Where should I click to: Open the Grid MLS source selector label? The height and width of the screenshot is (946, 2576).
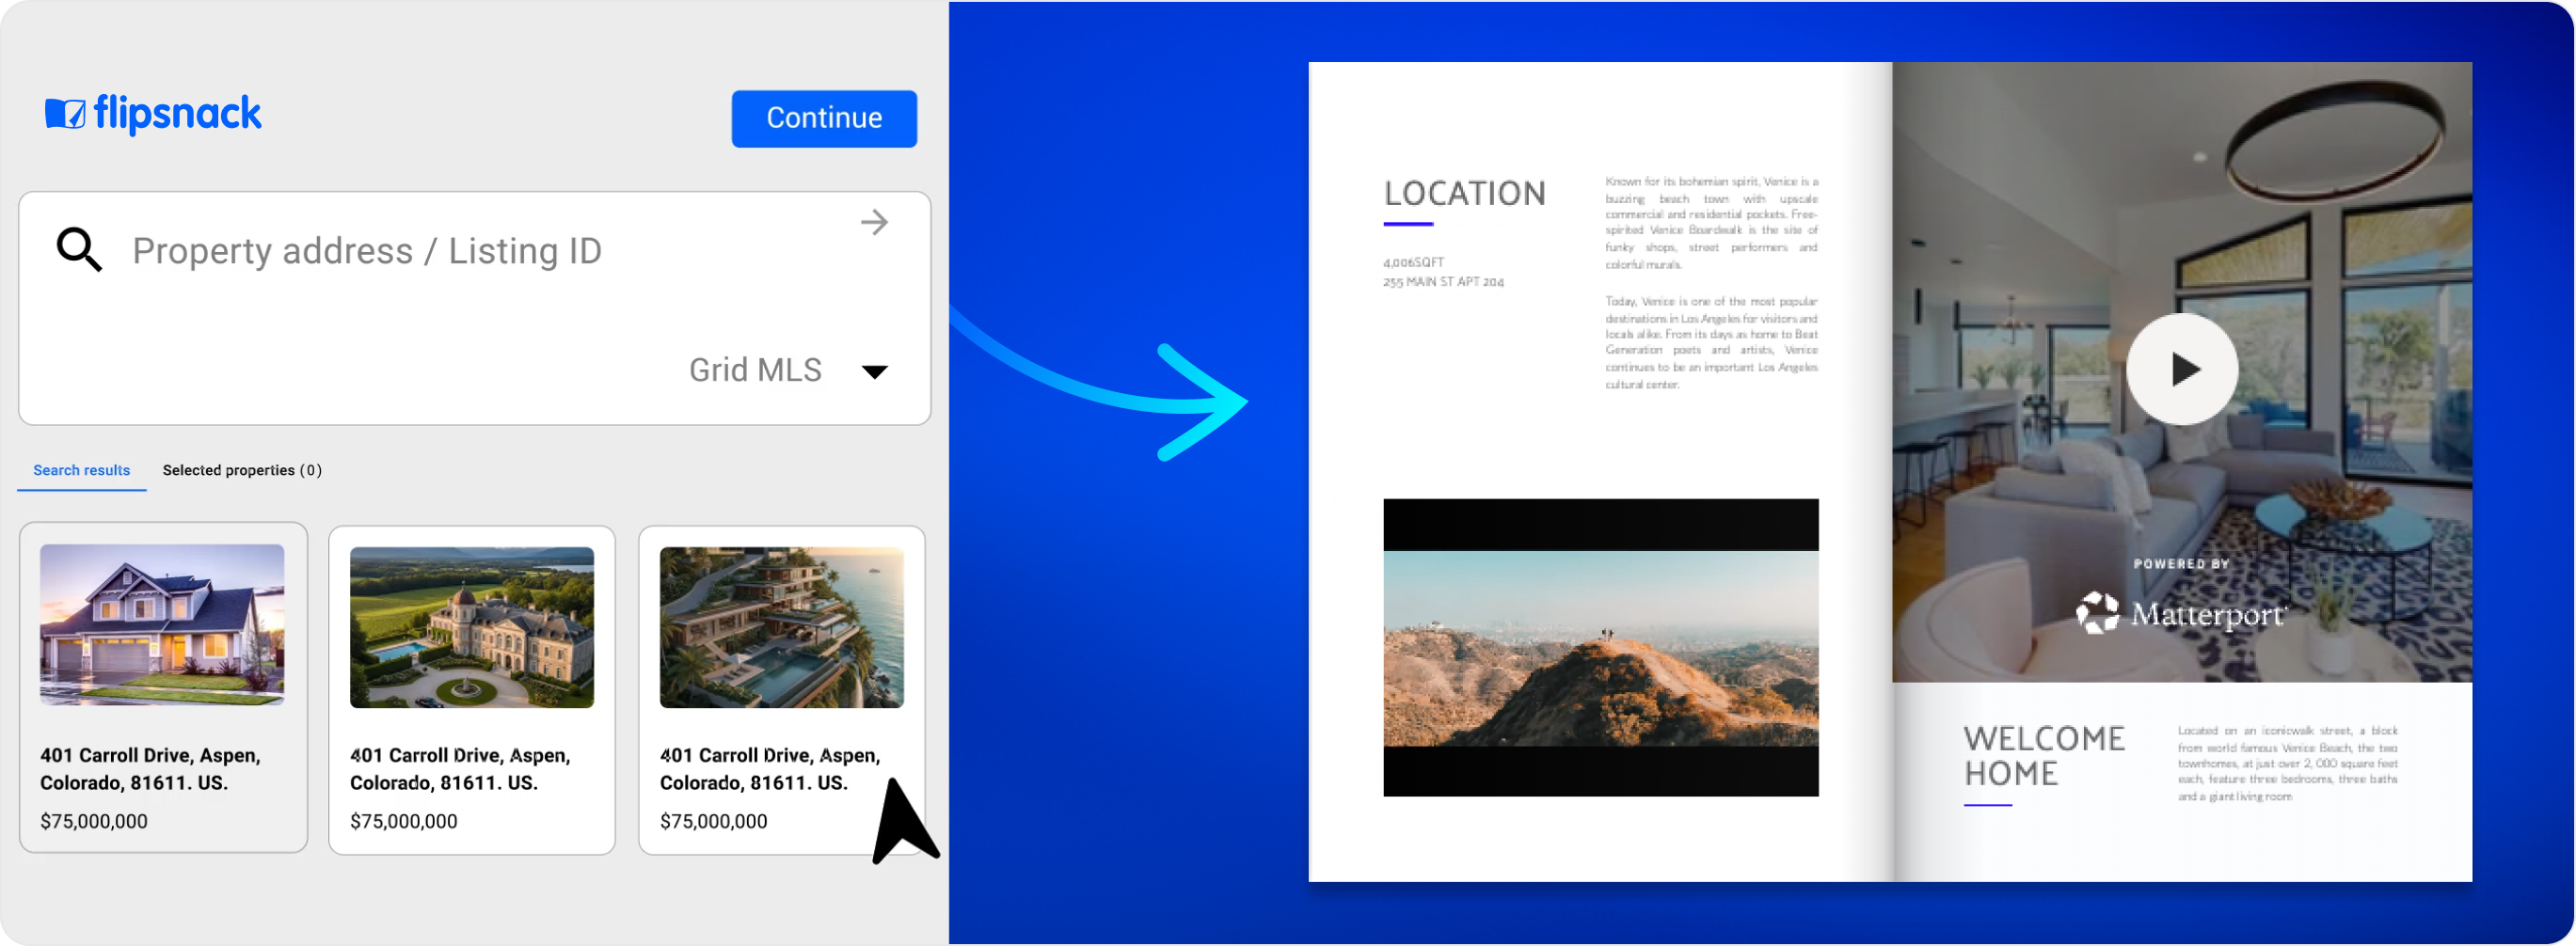[755, 370]
